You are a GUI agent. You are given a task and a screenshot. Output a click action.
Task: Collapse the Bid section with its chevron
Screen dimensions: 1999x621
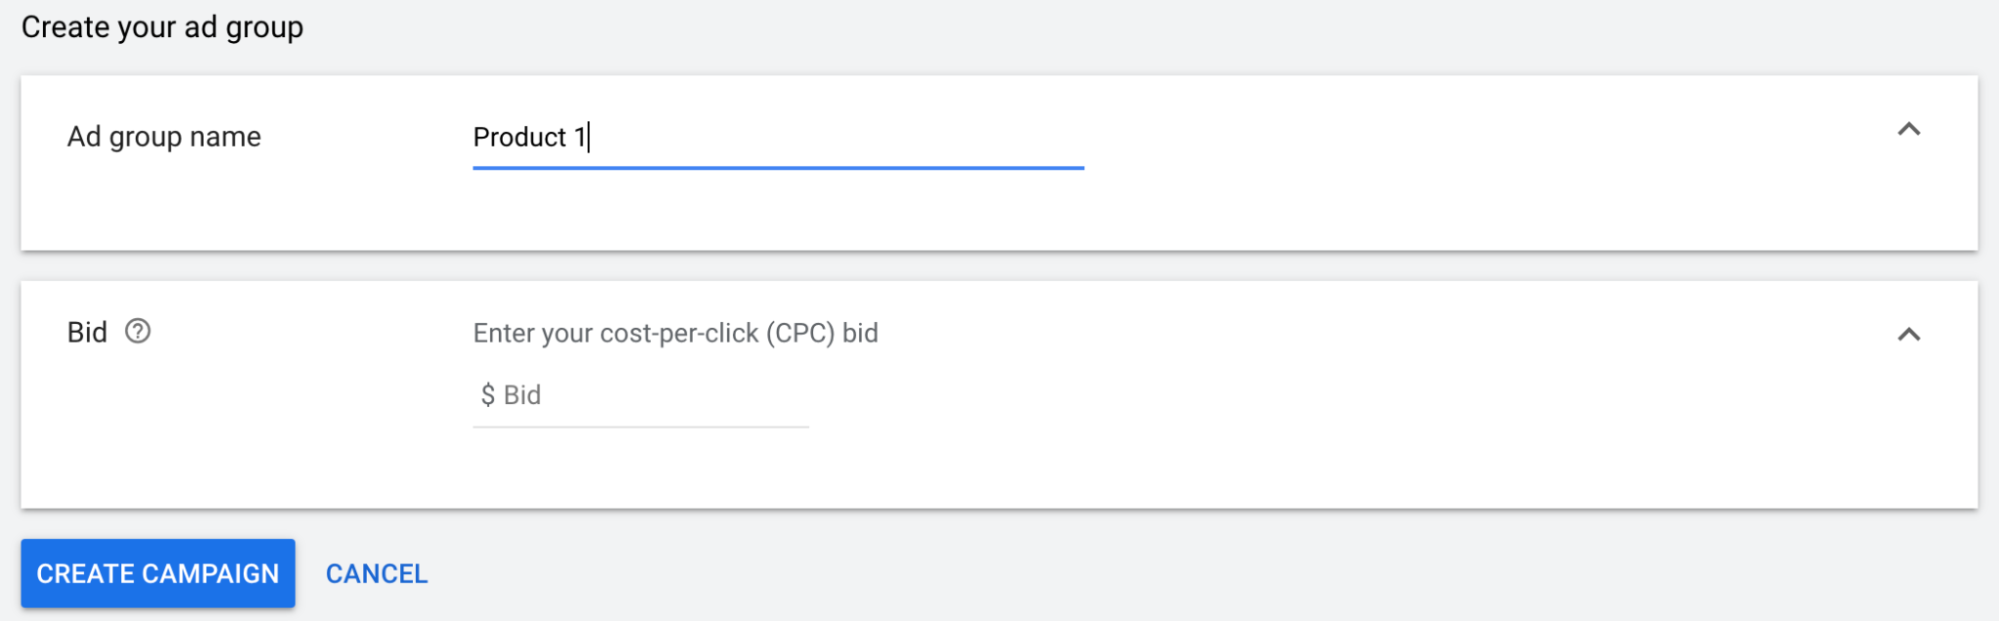(x=1908, y=334)
